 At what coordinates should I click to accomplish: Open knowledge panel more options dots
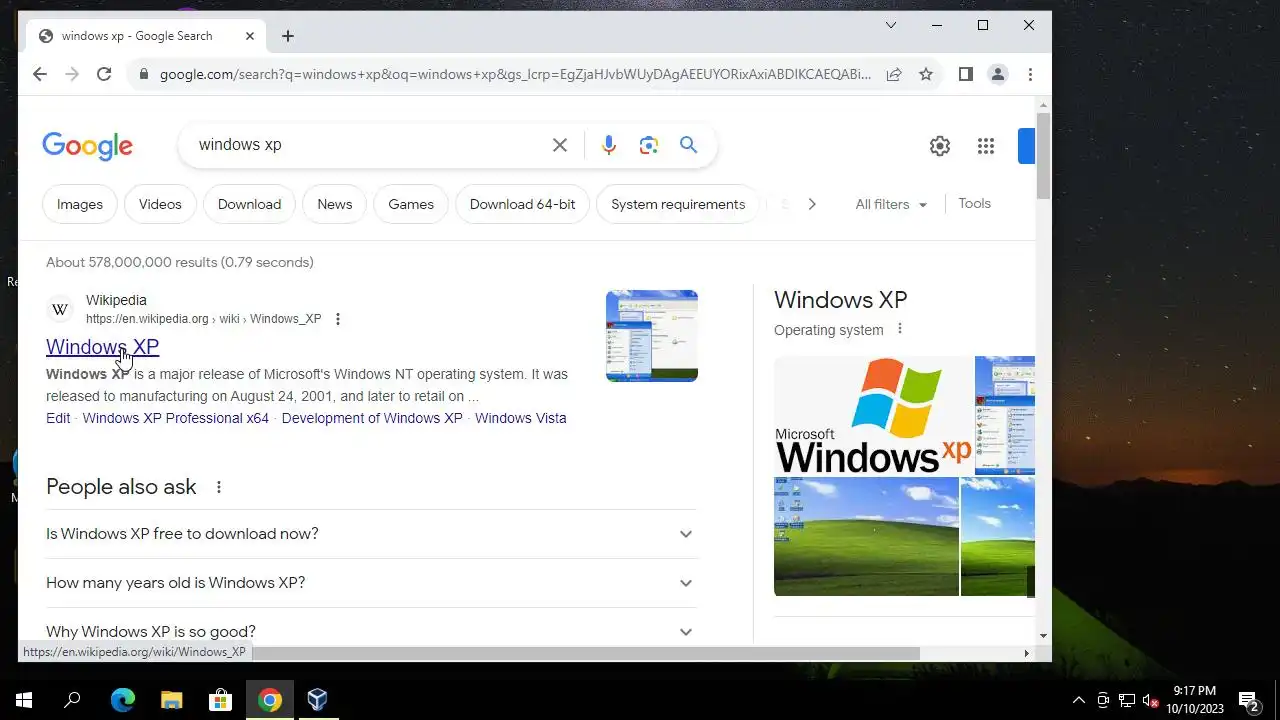coord(899,329)
